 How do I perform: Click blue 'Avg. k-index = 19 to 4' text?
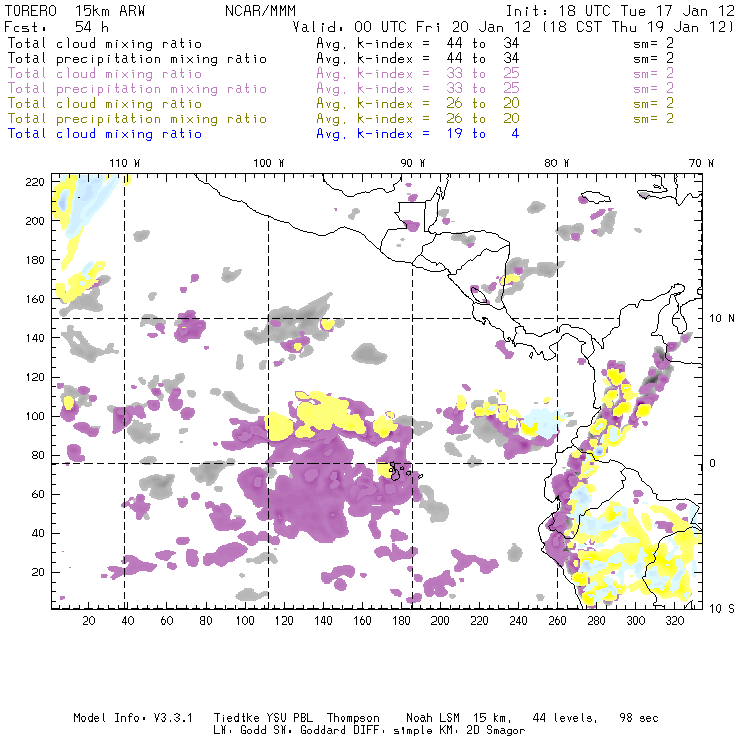point(418,134)
